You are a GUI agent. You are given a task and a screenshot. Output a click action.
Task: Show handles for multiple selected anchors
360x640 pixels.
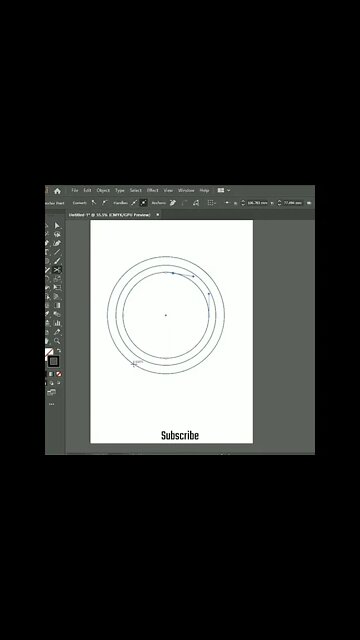tap(134, 202)
